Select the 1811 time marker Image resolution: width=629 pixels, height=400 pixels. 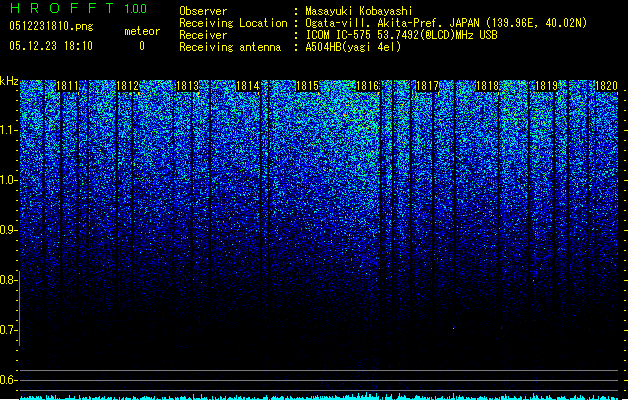coord(67,86)
